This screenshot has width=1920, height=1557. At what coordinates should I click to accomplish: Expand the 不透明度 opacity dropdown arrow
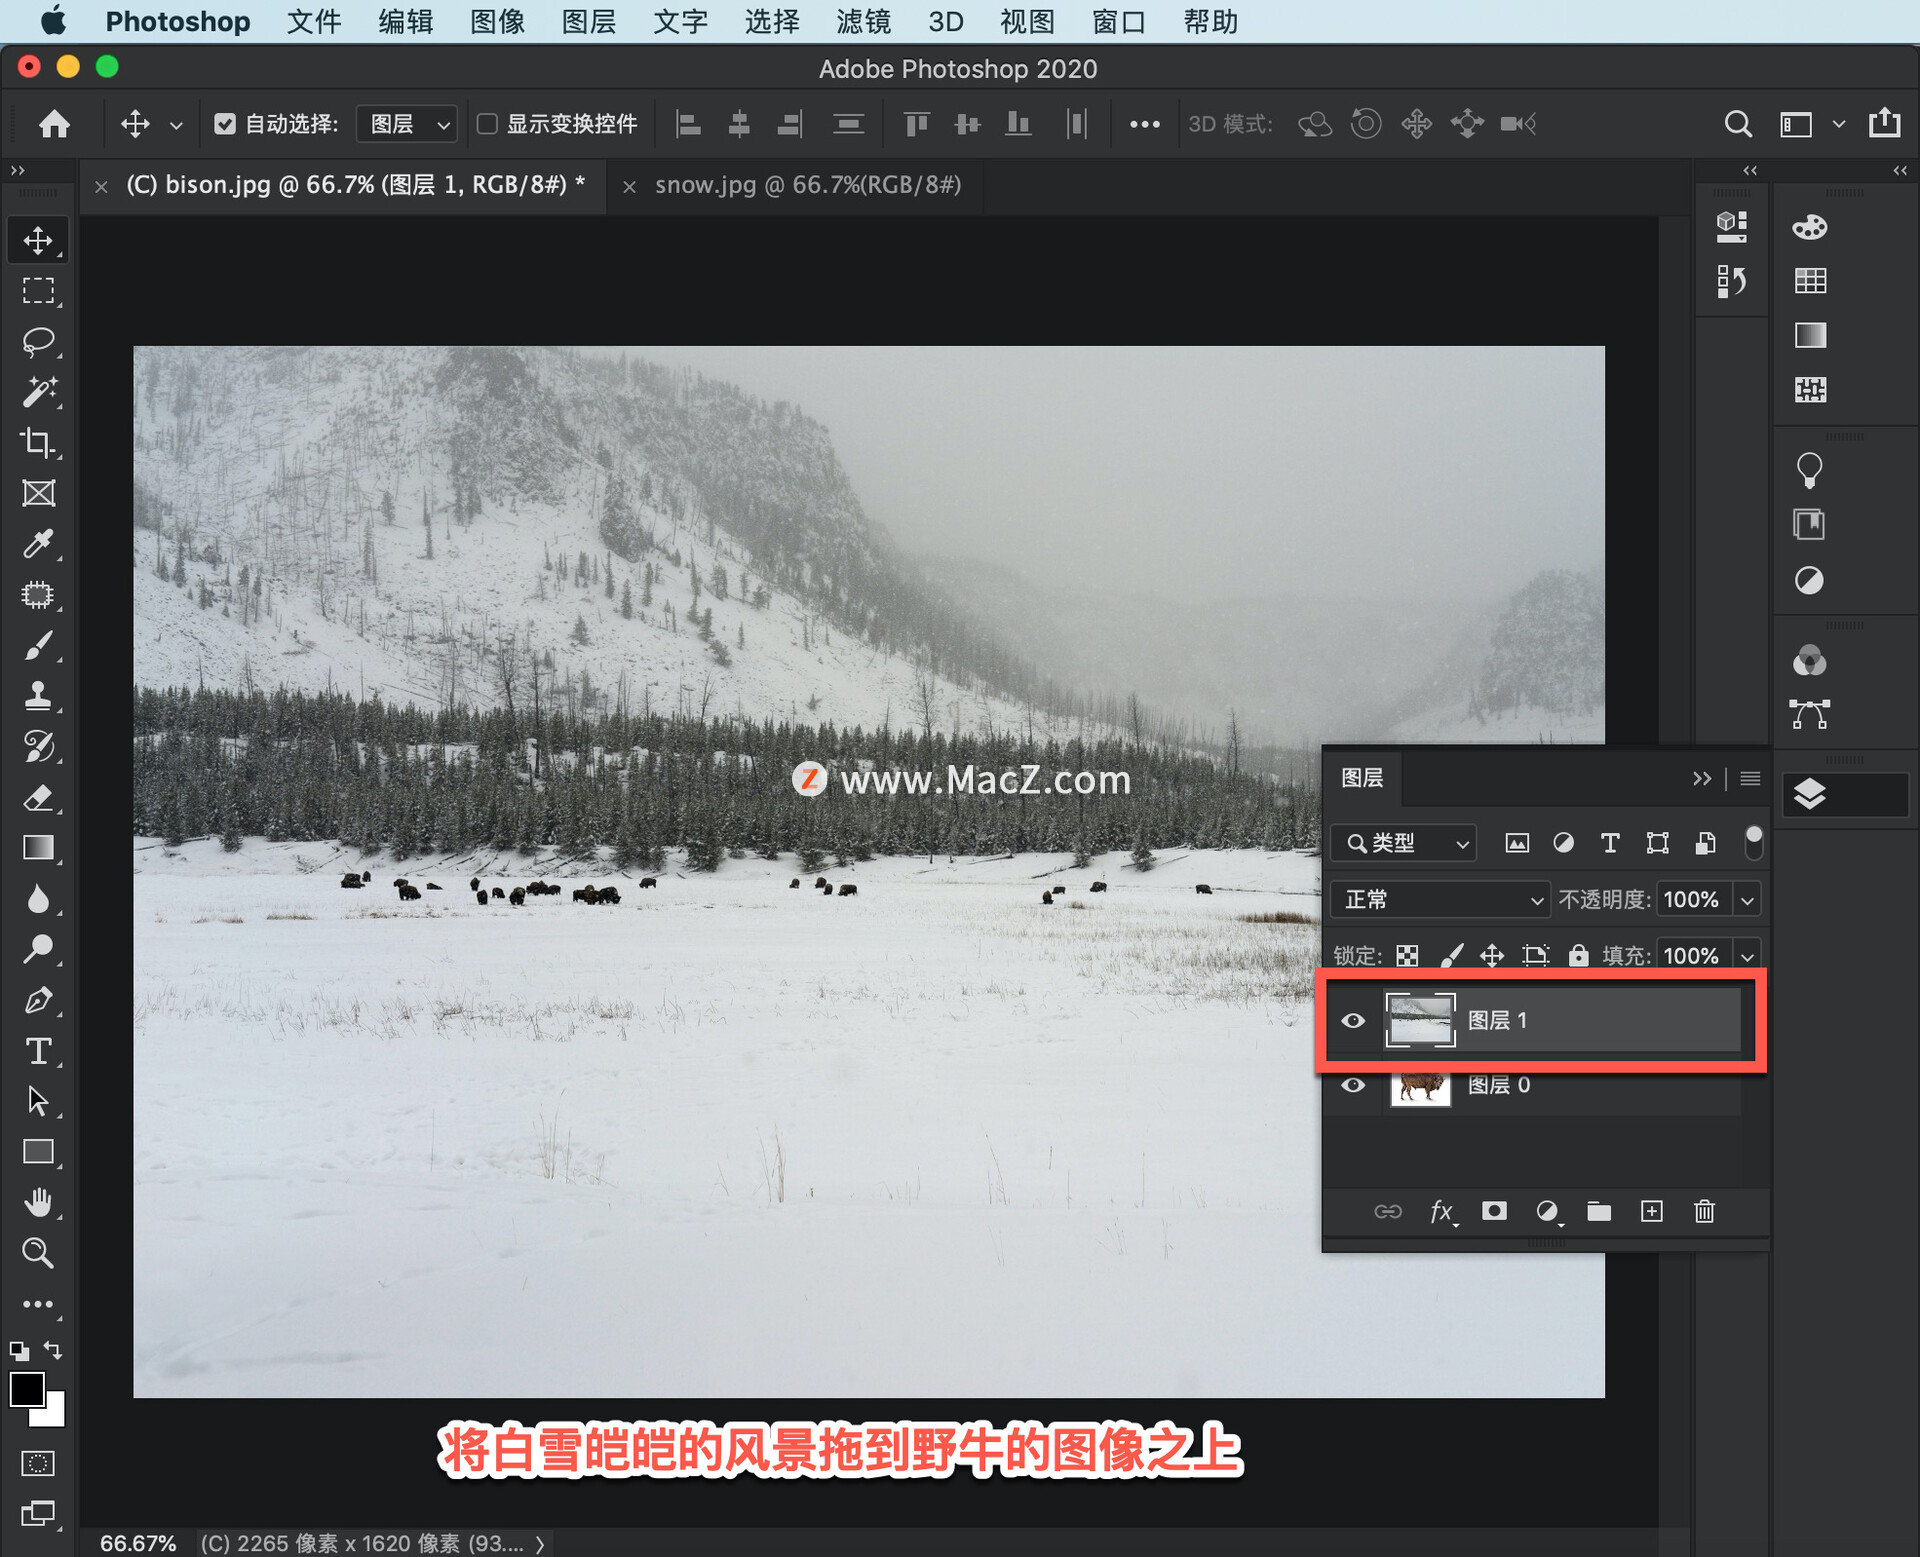[1747, 899]
